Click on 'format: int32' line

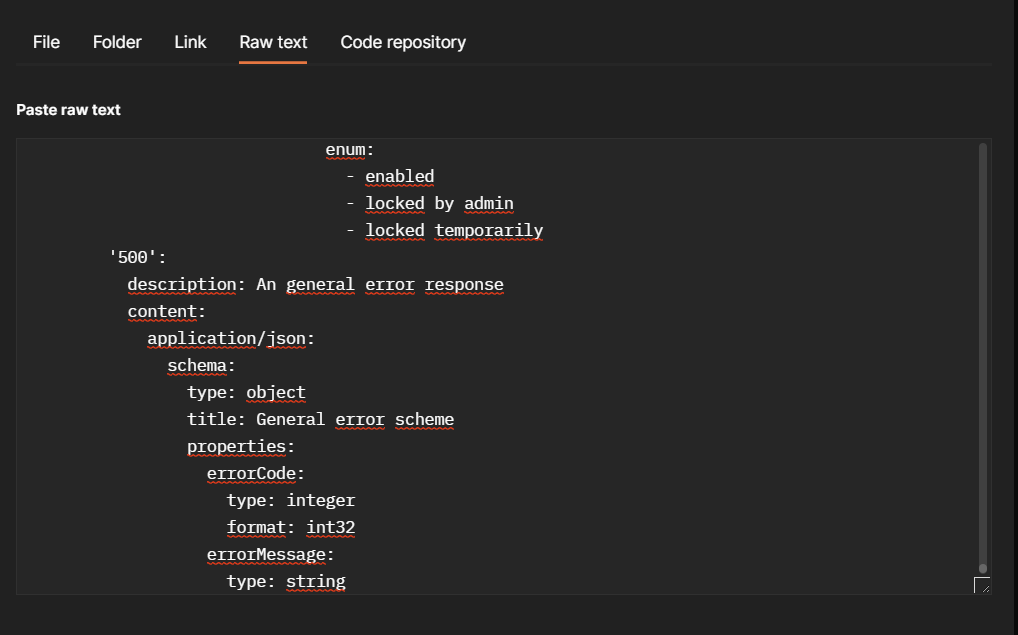(x=291, y=528)
